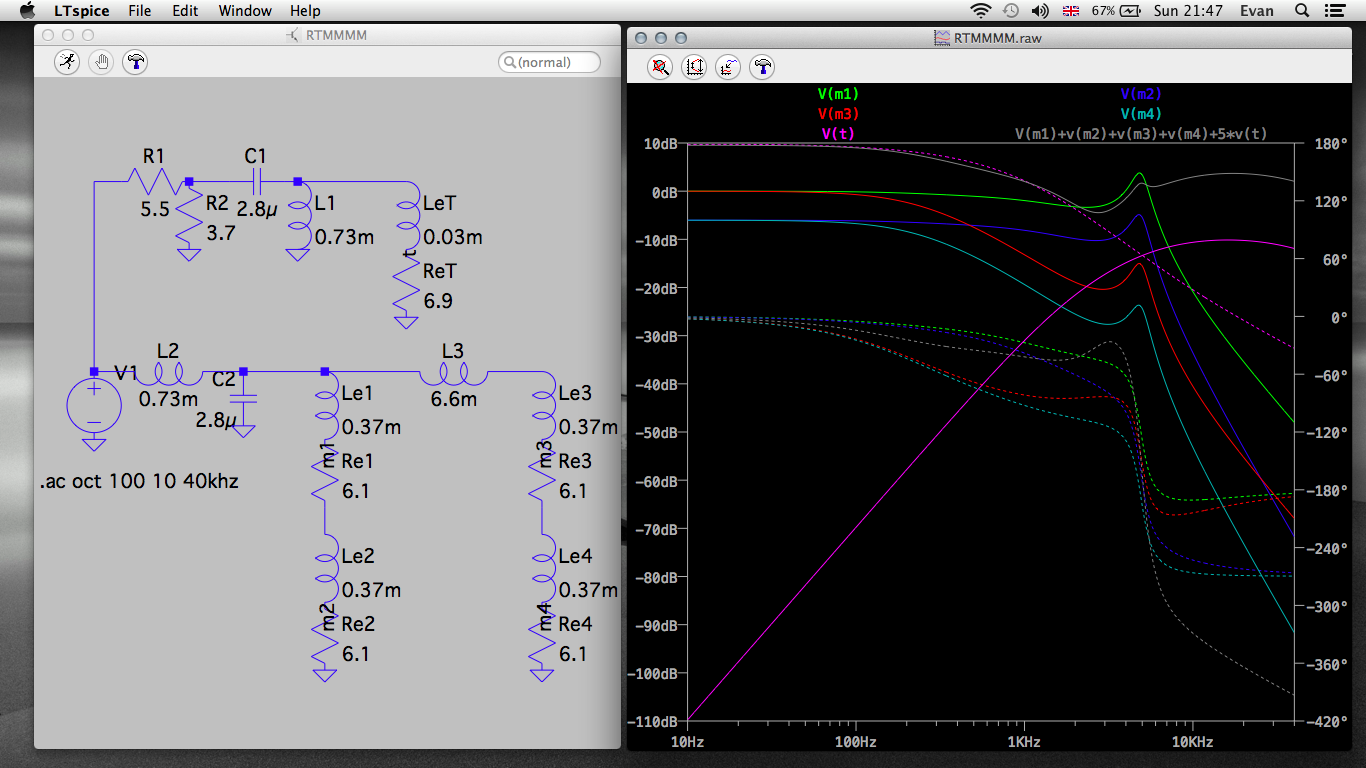Open the Window menu
The width and height of the screenshot is (1366, 768).
(x=245, y=11)
